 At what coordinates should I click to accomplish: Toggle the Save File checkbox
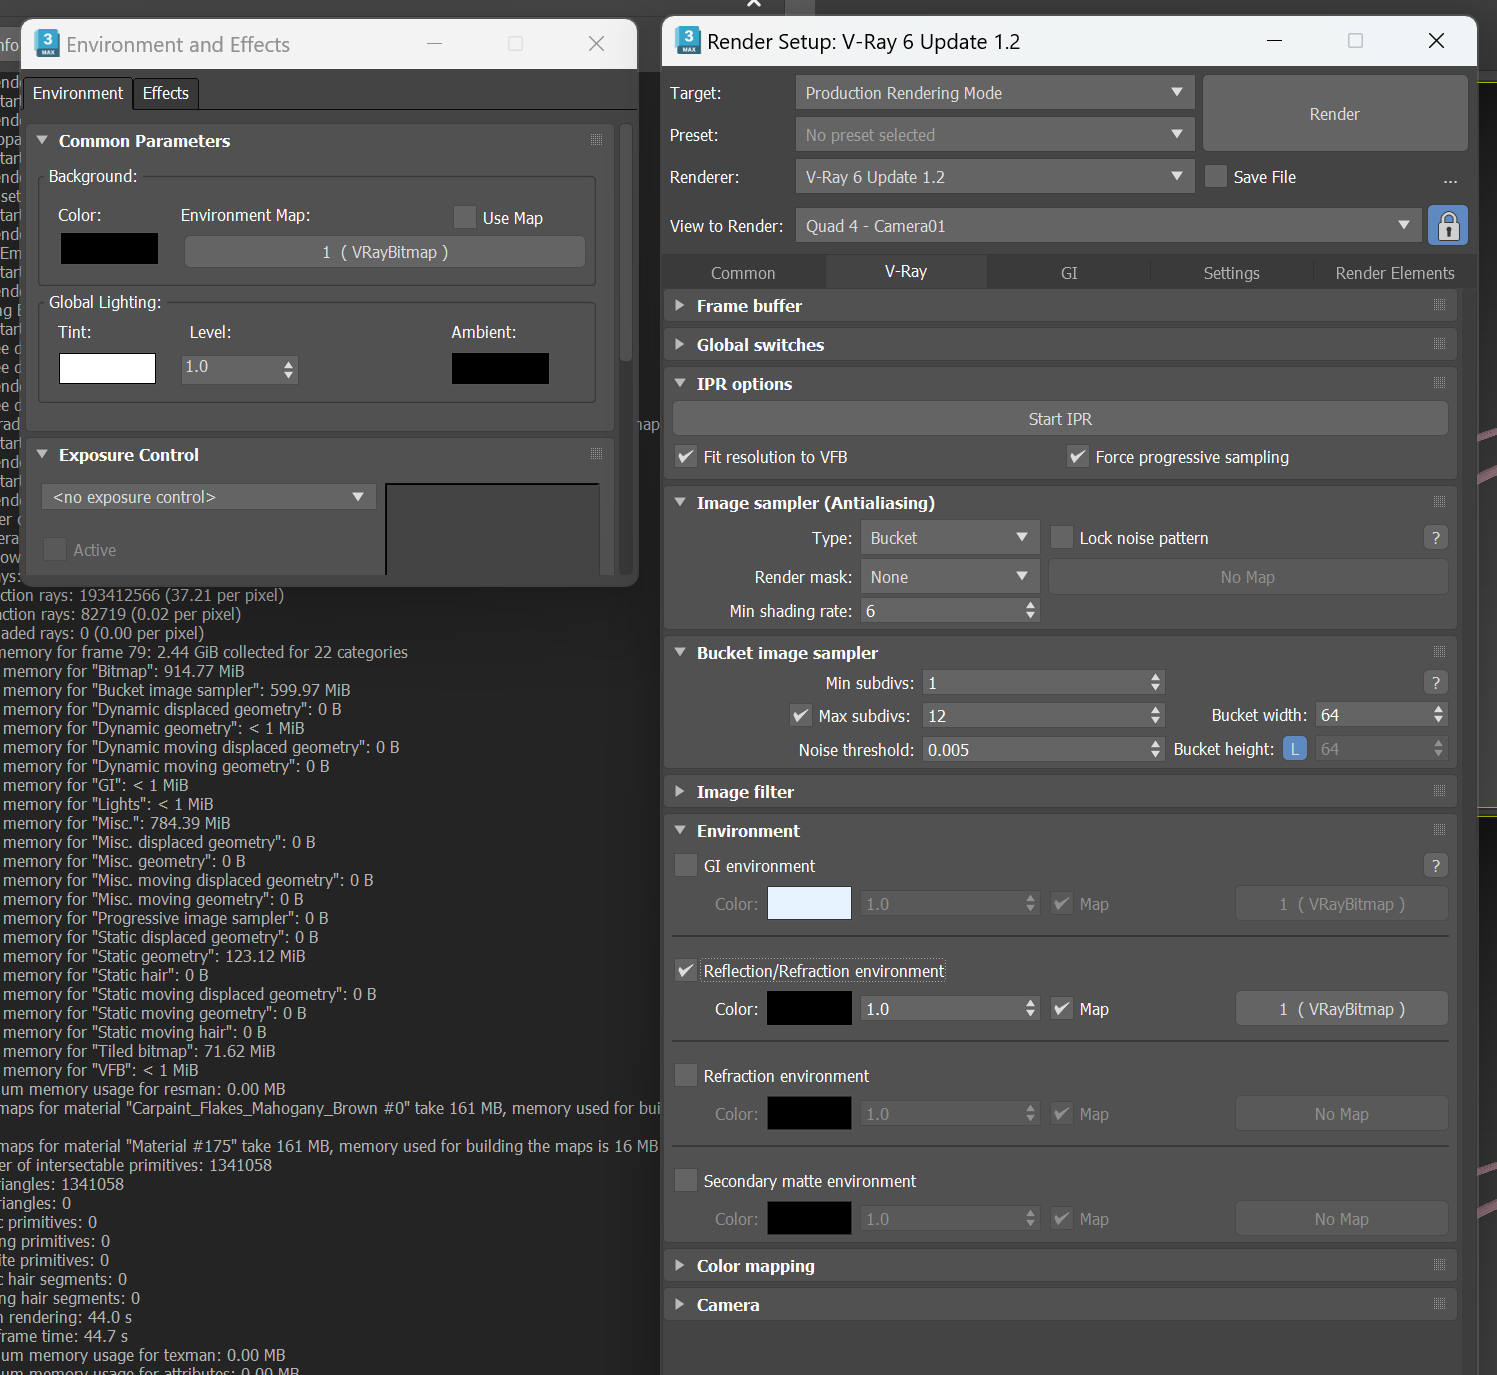[1216, 176]
